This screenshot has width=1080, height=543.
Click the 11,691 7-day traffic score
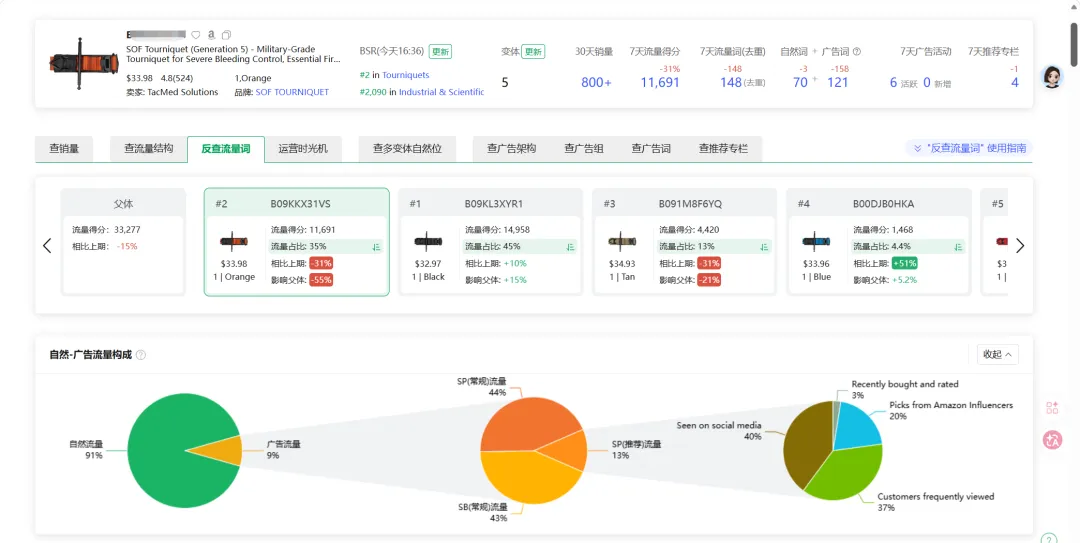coord(660,83)
